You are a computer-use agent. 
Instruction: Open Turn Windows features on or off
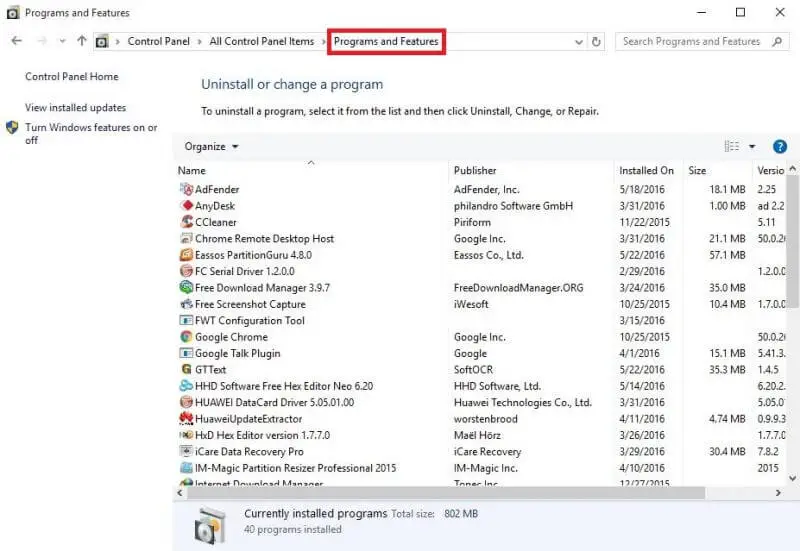click(x=91, y=133)
